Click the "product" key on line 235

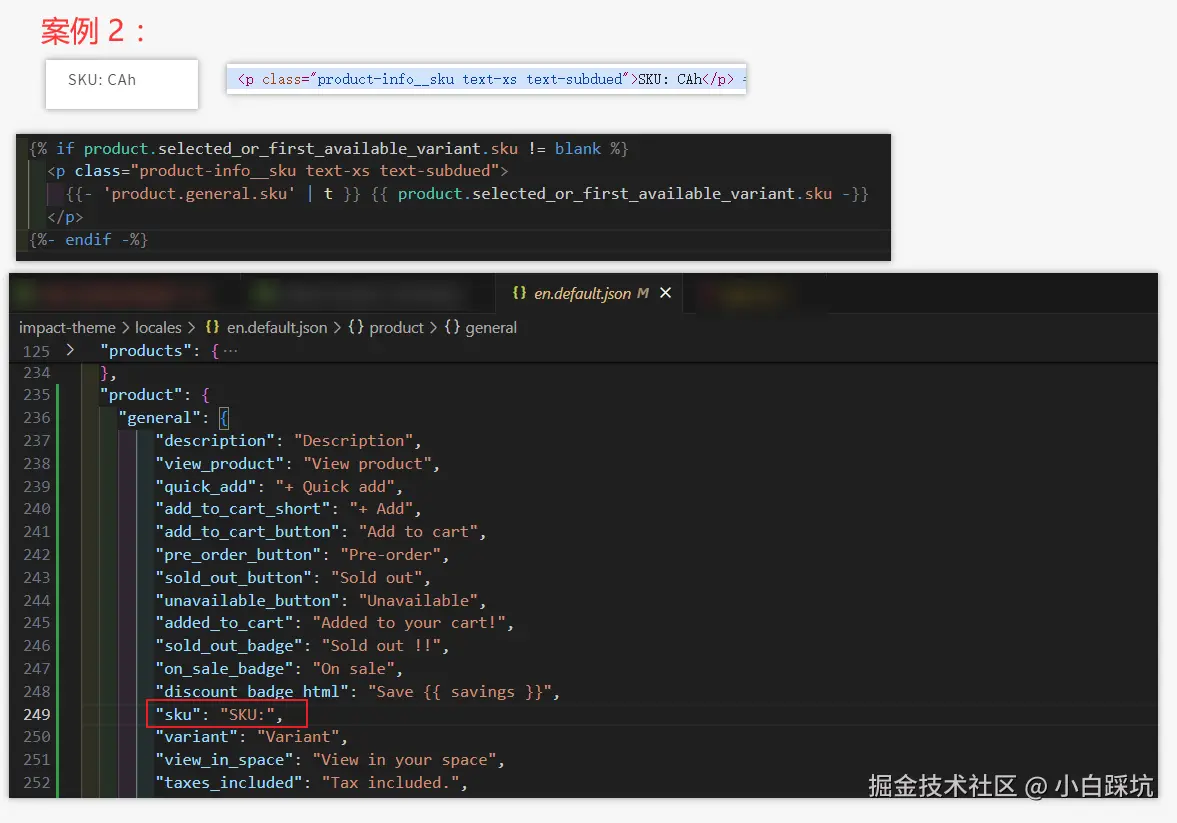tap(141, 395)
